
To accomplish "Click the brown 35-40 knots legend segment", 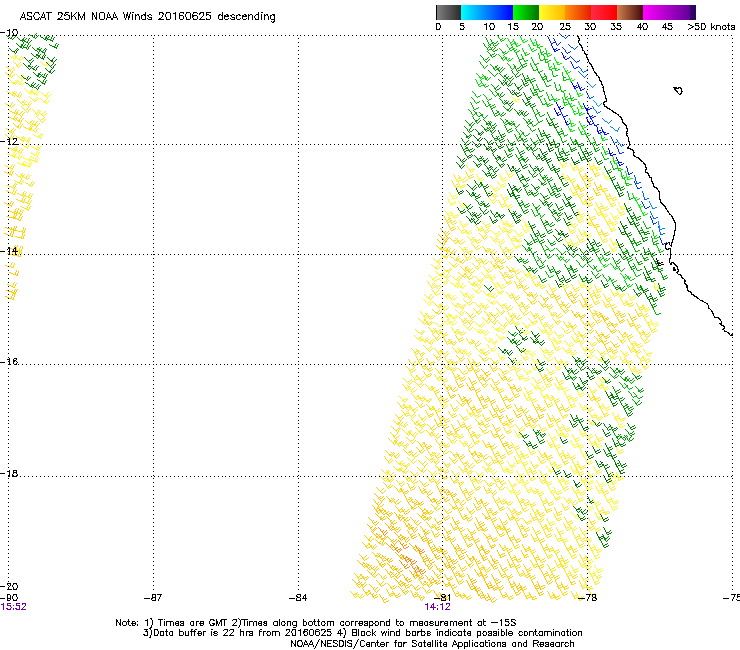I will click(630, 12).
